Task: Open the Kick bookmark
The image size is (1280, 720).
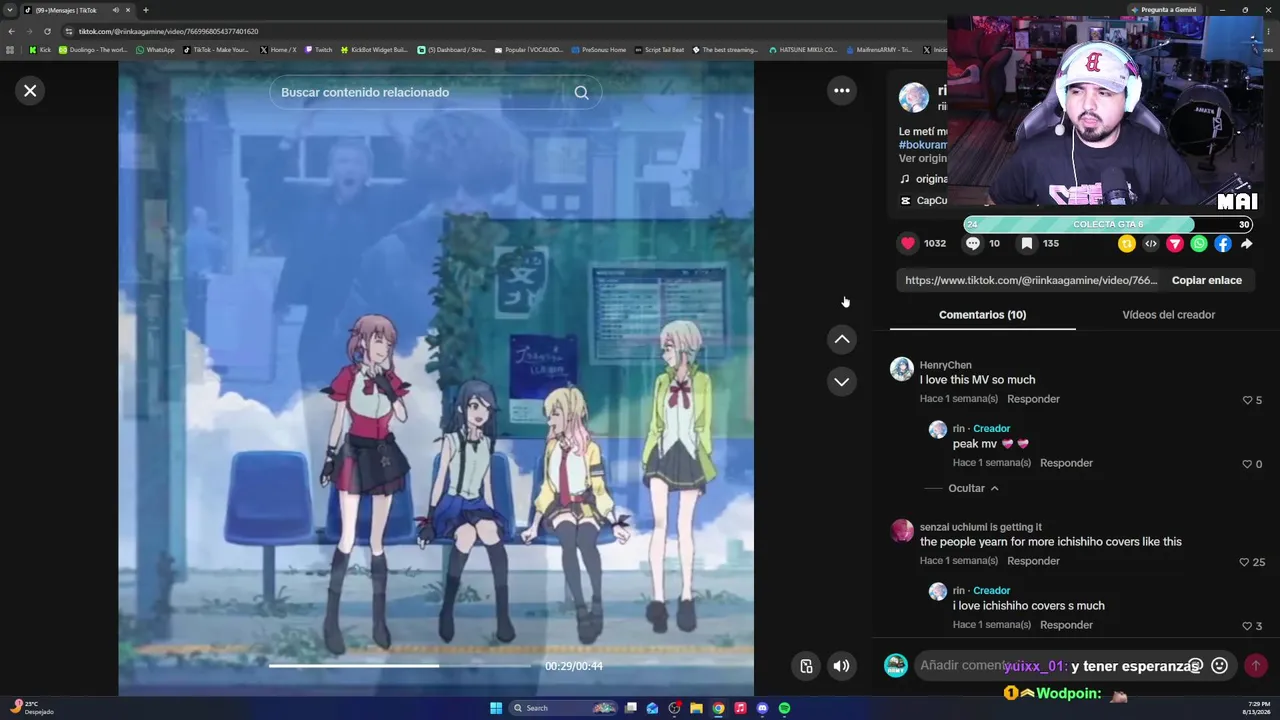Action: coord(40,50)
